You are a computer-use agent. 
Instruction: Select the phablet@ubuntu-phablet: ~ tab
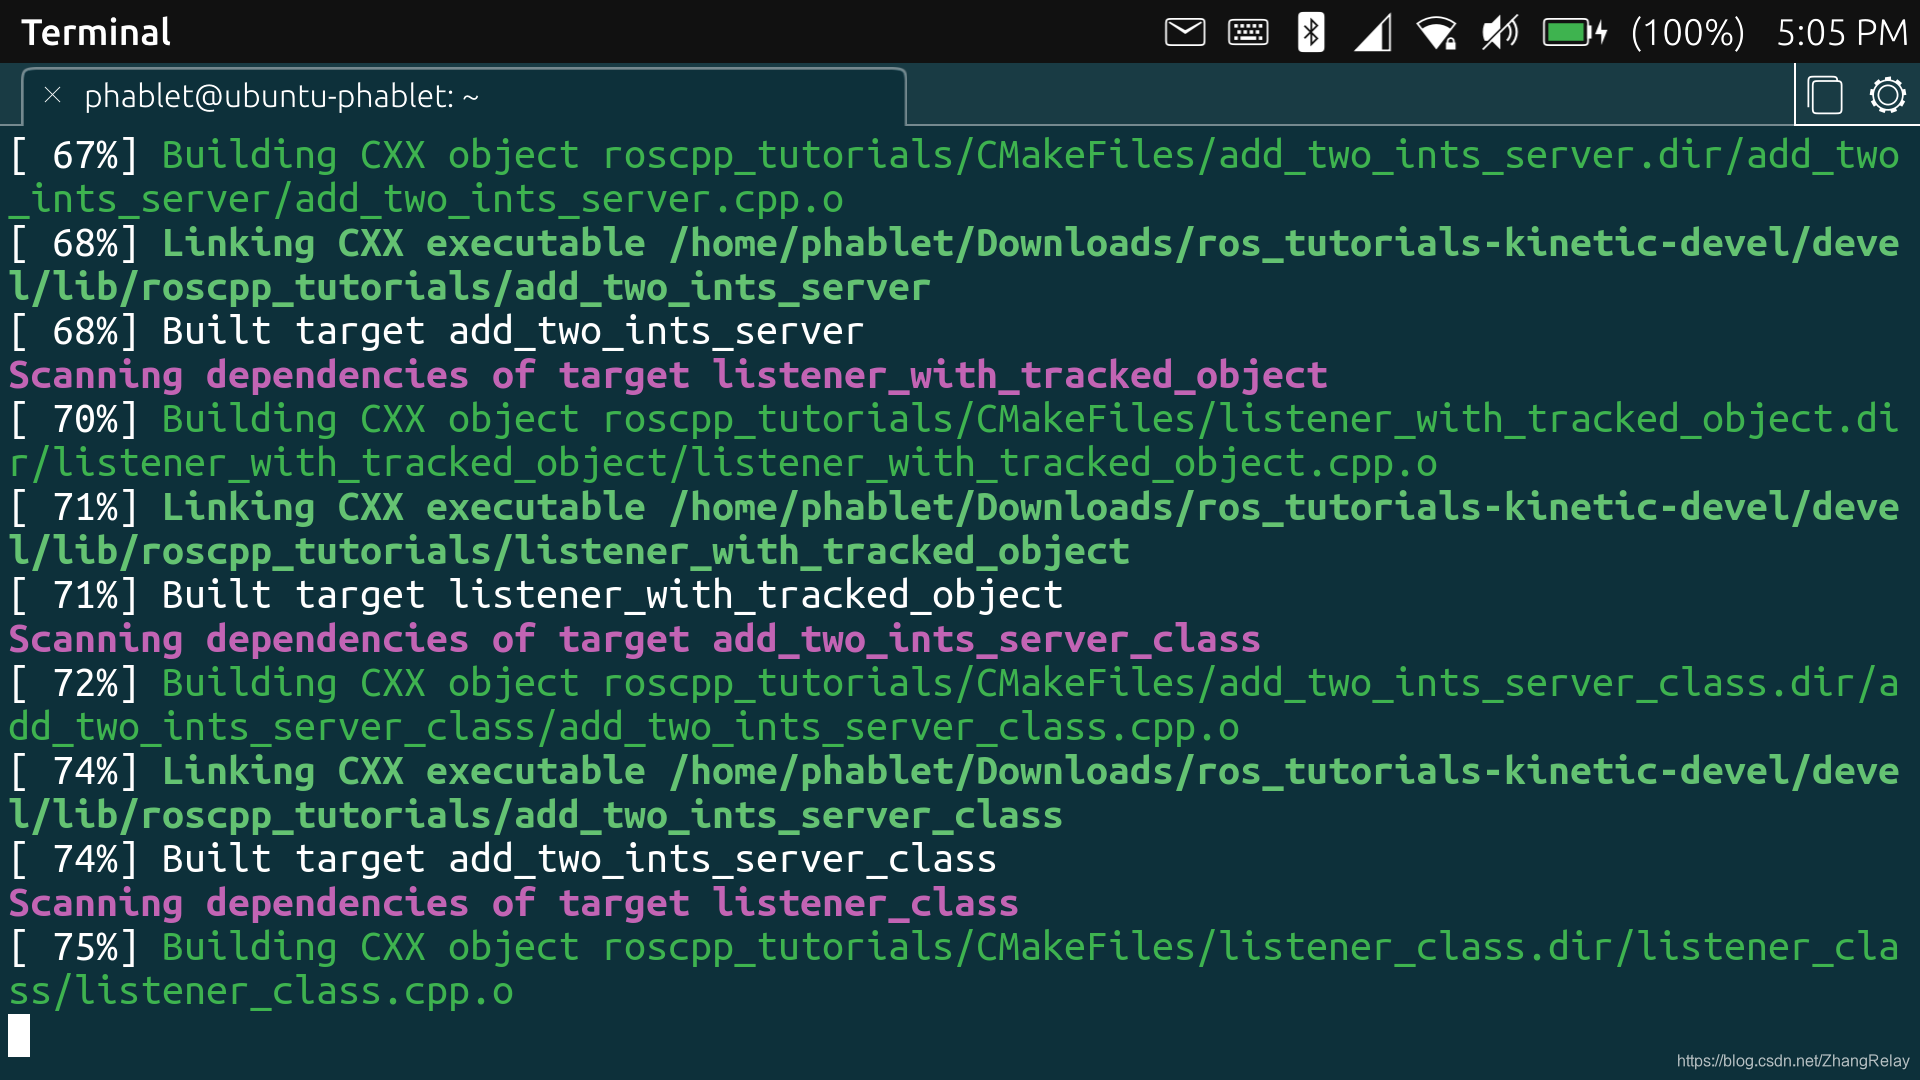(x=281, y=96)
